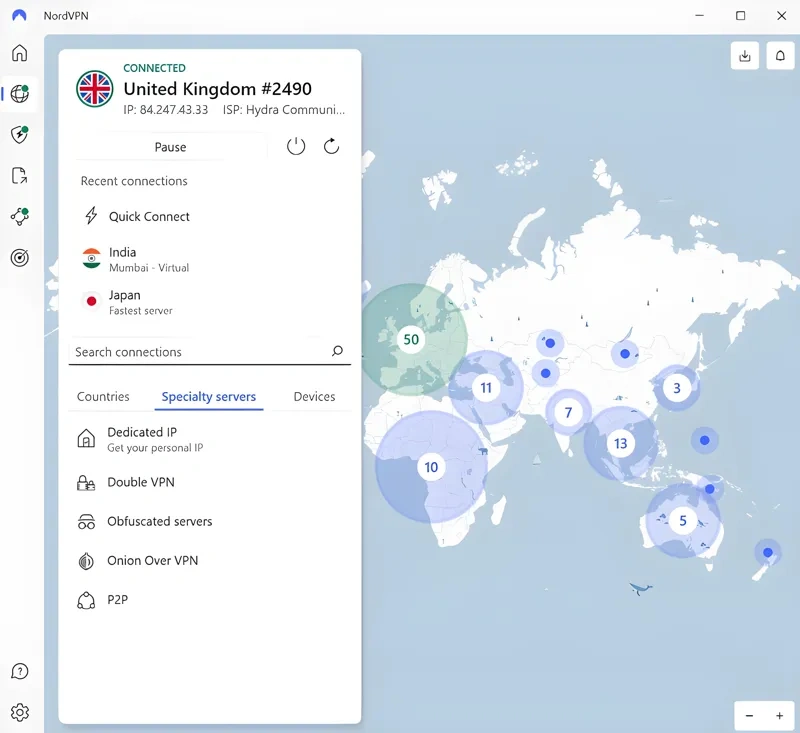Viewport: 800px width, 733px height.
Task: Switch to the Countries tab
Action: [103, 396]
